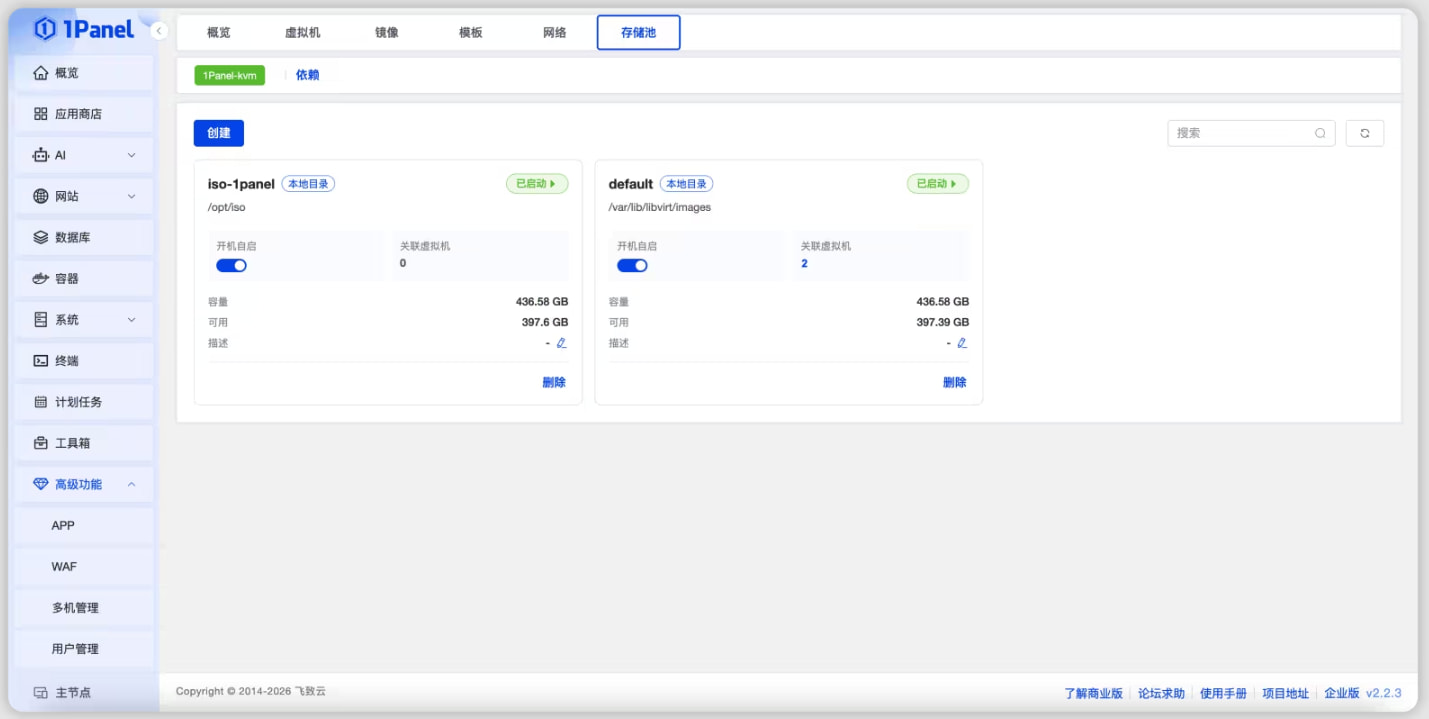The image size is (1429, 719).
Task: Open the 使用手册 footer link
Action: 1223,693
